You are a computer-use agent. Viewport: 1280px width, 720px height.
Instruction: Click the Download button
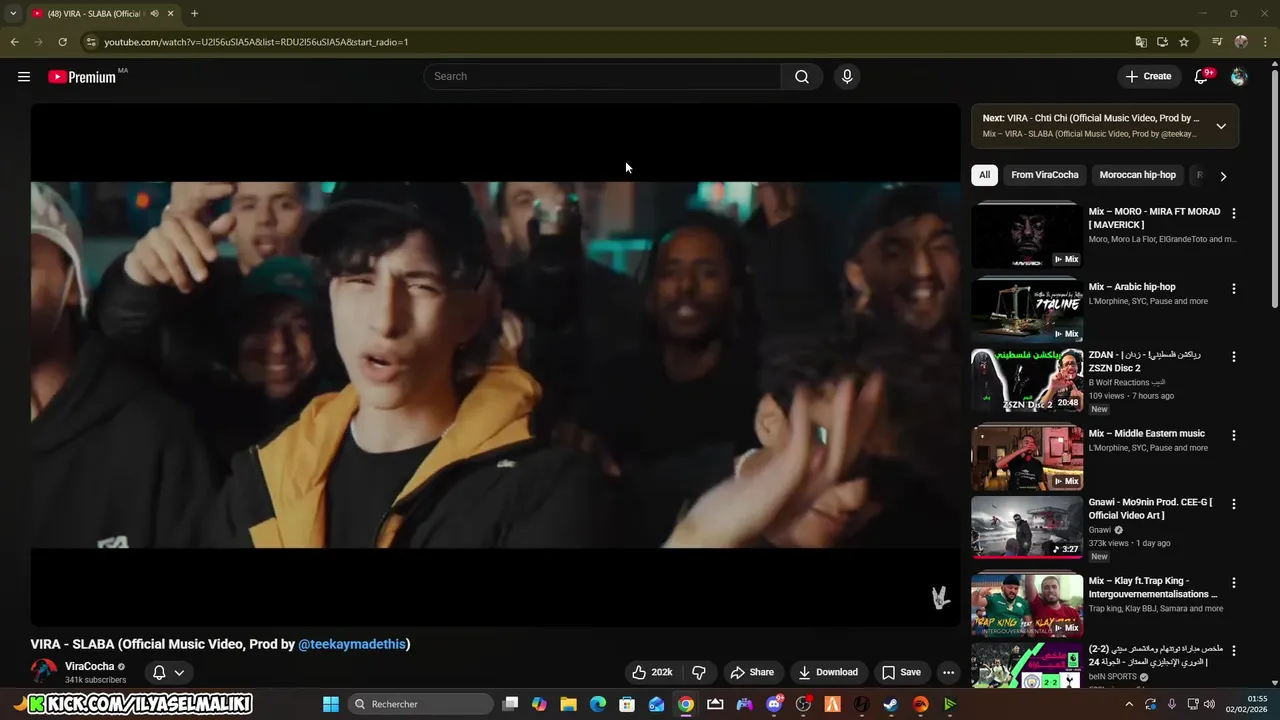(828, 672)
